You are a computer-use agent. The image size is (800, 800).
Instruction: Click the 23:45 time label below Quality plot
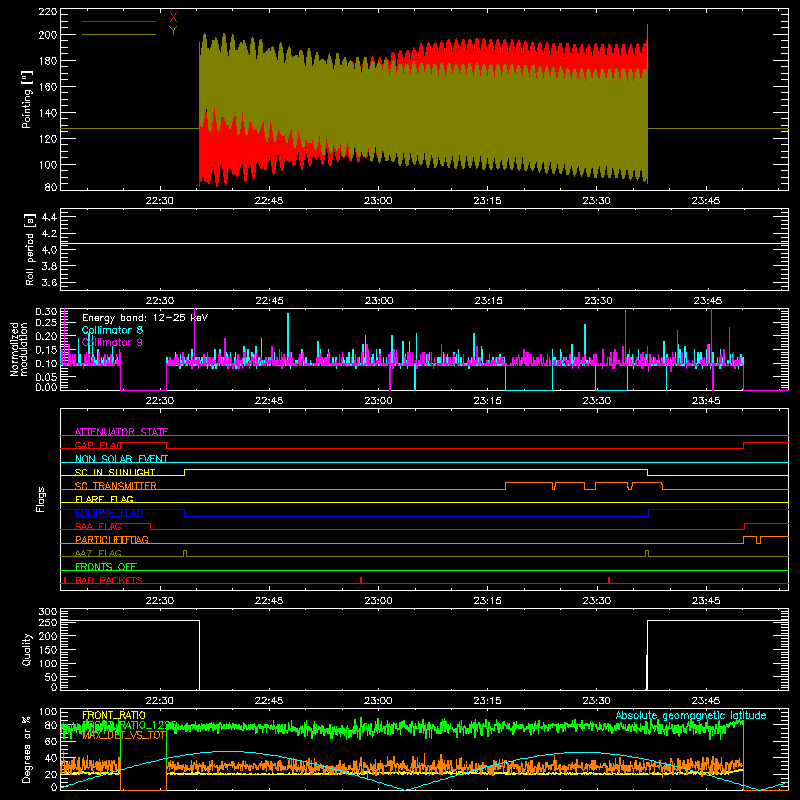pyautogui.click(x=706, y=701)
